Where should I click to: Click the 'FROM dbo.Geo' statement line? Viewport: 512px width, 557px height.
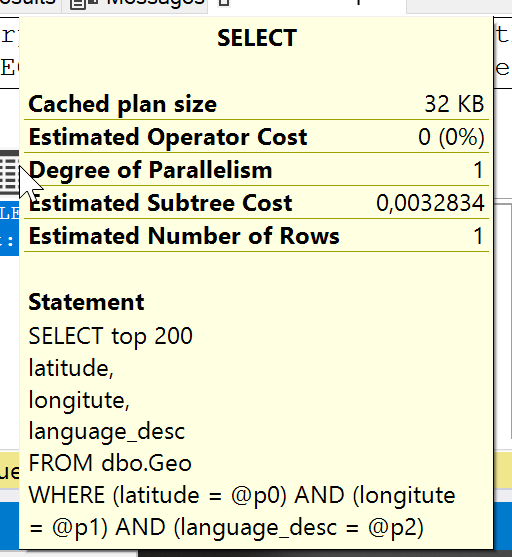110,463
